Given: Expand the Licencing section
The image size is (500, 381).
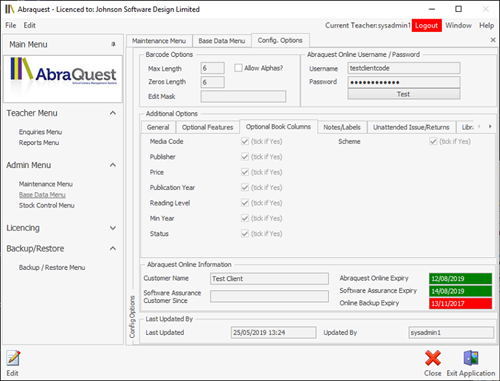Looking at the screenshot, I should [x=113, y=228].
